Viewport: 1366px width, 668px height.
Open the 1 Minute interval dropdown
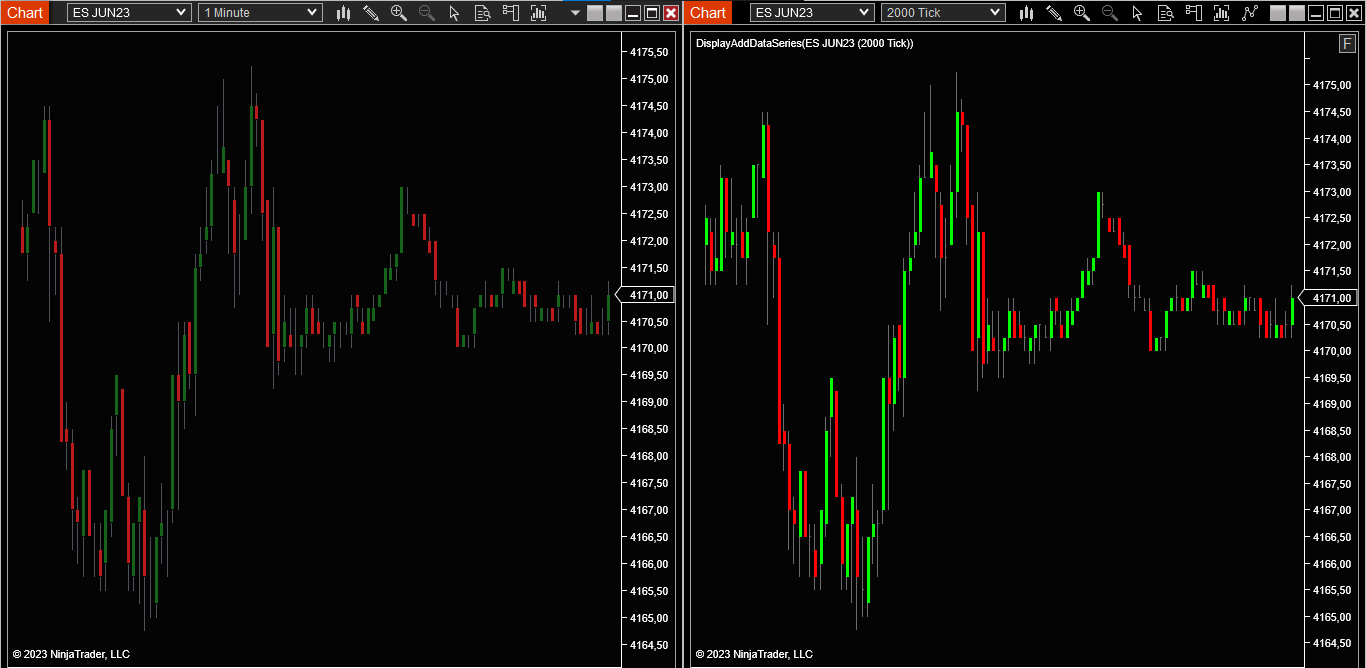pos(260,13)
